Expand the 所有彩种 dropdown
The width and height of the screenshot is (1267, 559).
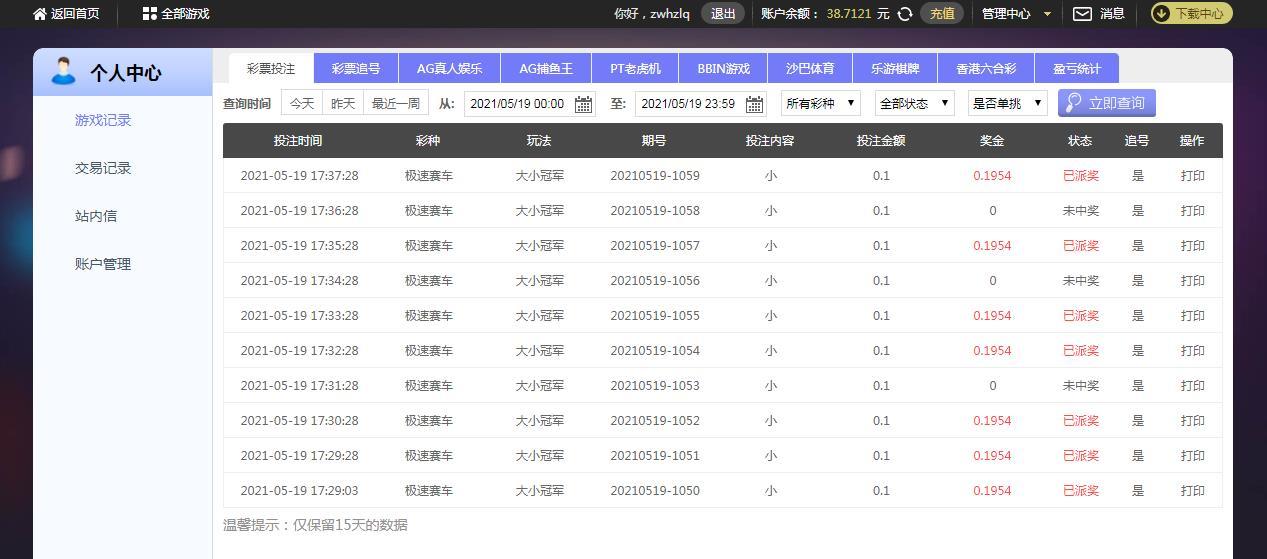(821, 103)
